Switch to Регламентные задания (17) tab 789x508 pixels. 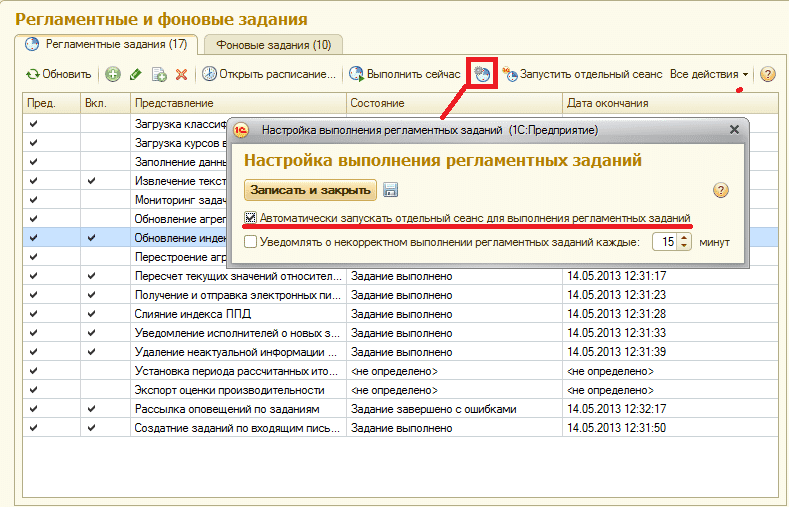(106, 44)
